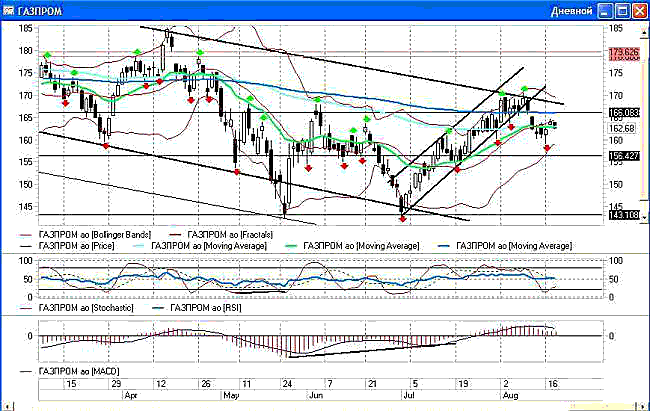Click the May month label on time axis
The image size is (650, 411).
pyautogui.click(x=231, y=396)
